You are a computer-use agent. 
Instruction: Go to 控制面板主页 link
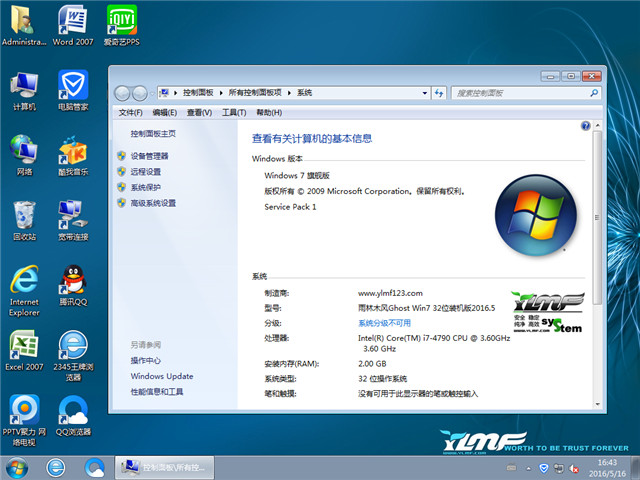click(x=153, y=134)
